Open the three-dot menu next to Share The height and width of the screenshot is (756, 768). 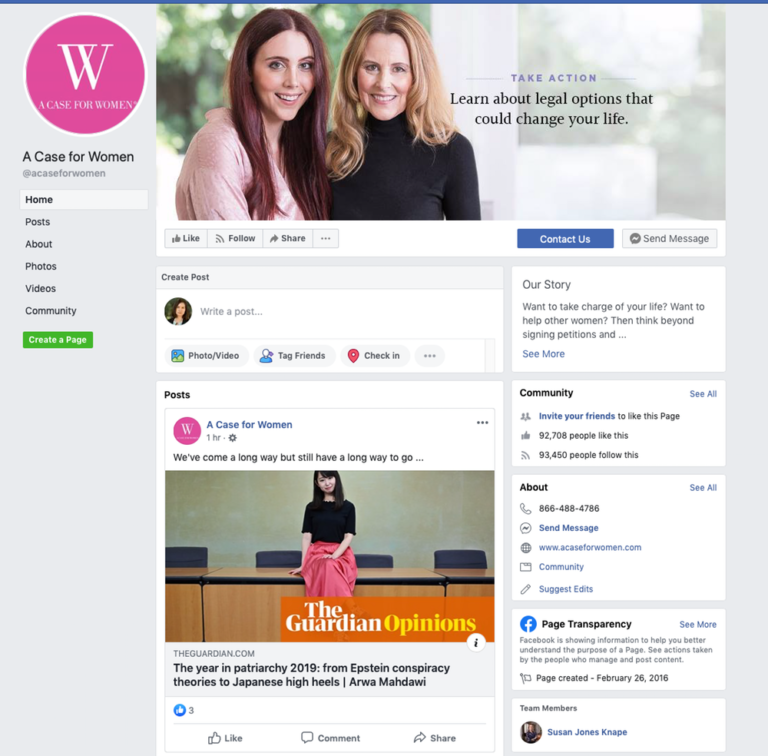[326, 238]
